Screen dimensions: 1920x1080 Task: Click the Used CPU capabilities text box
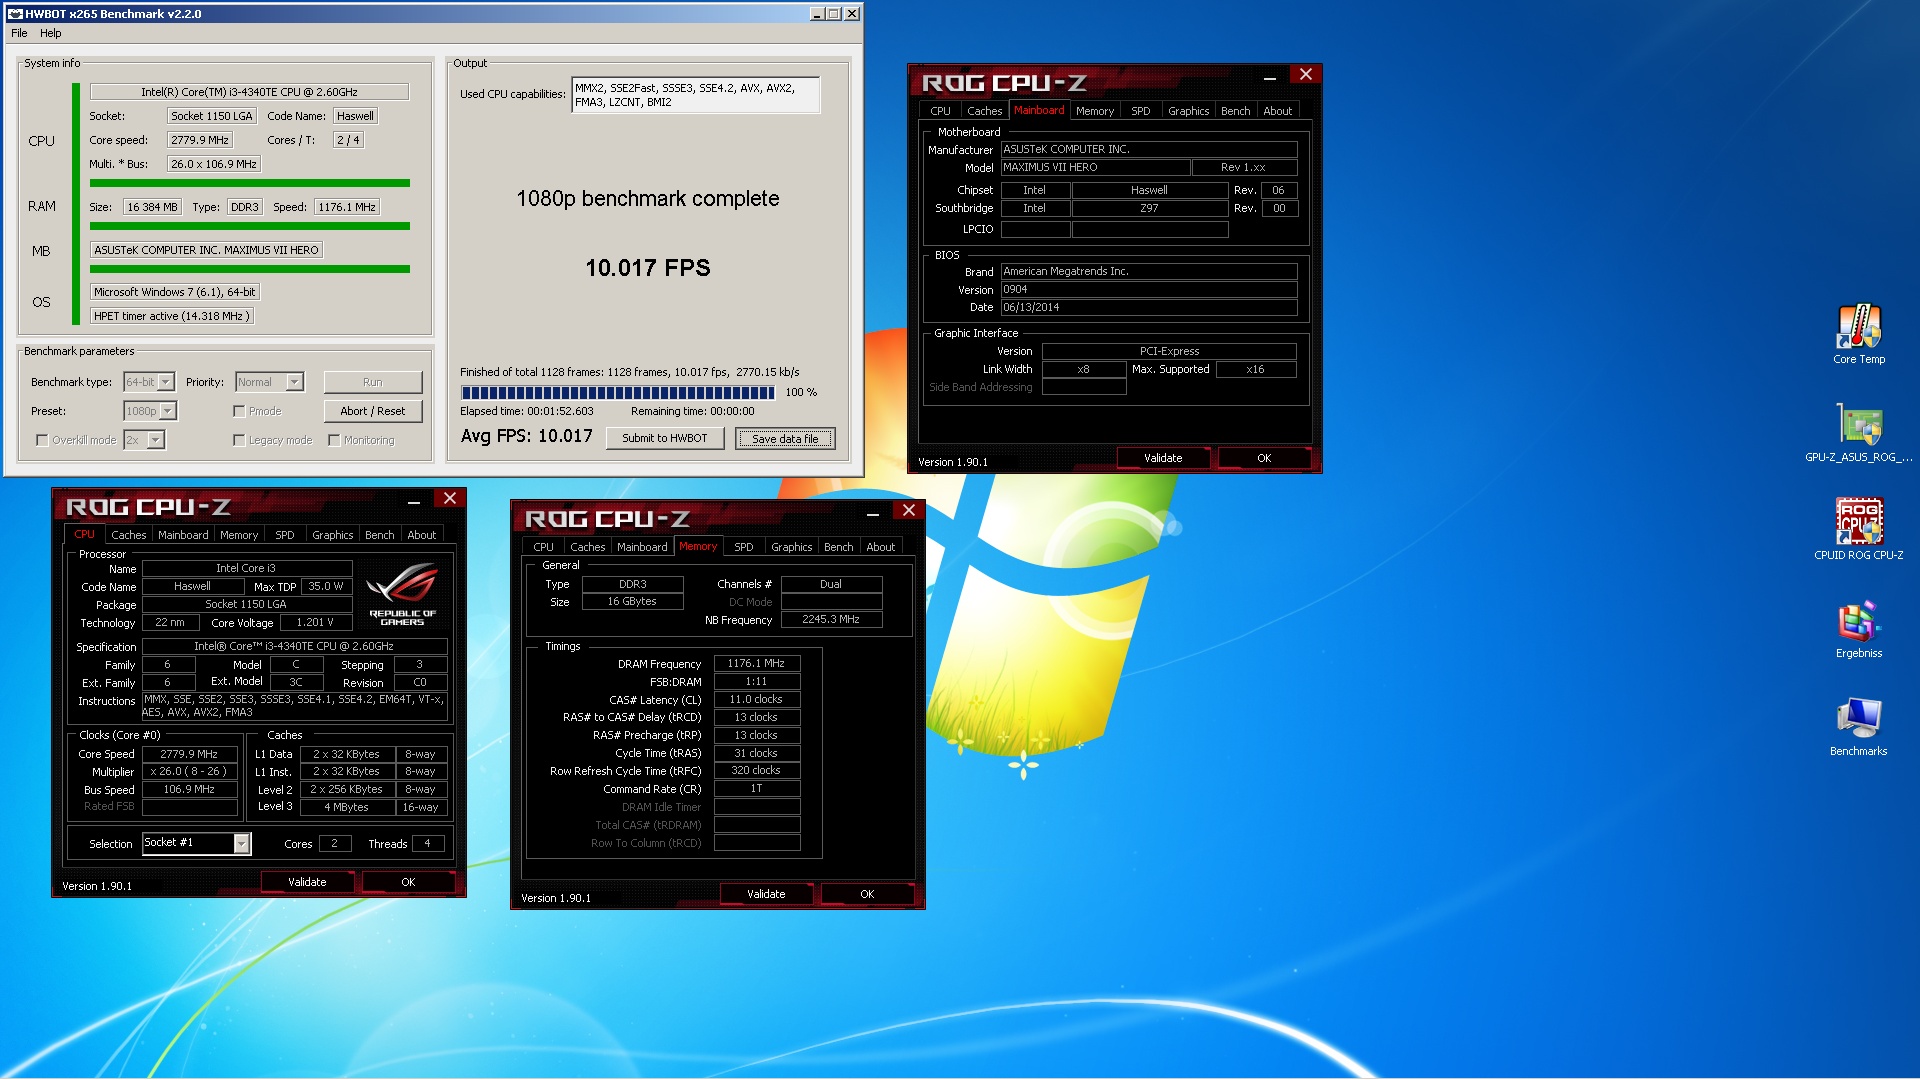[696, 95]
